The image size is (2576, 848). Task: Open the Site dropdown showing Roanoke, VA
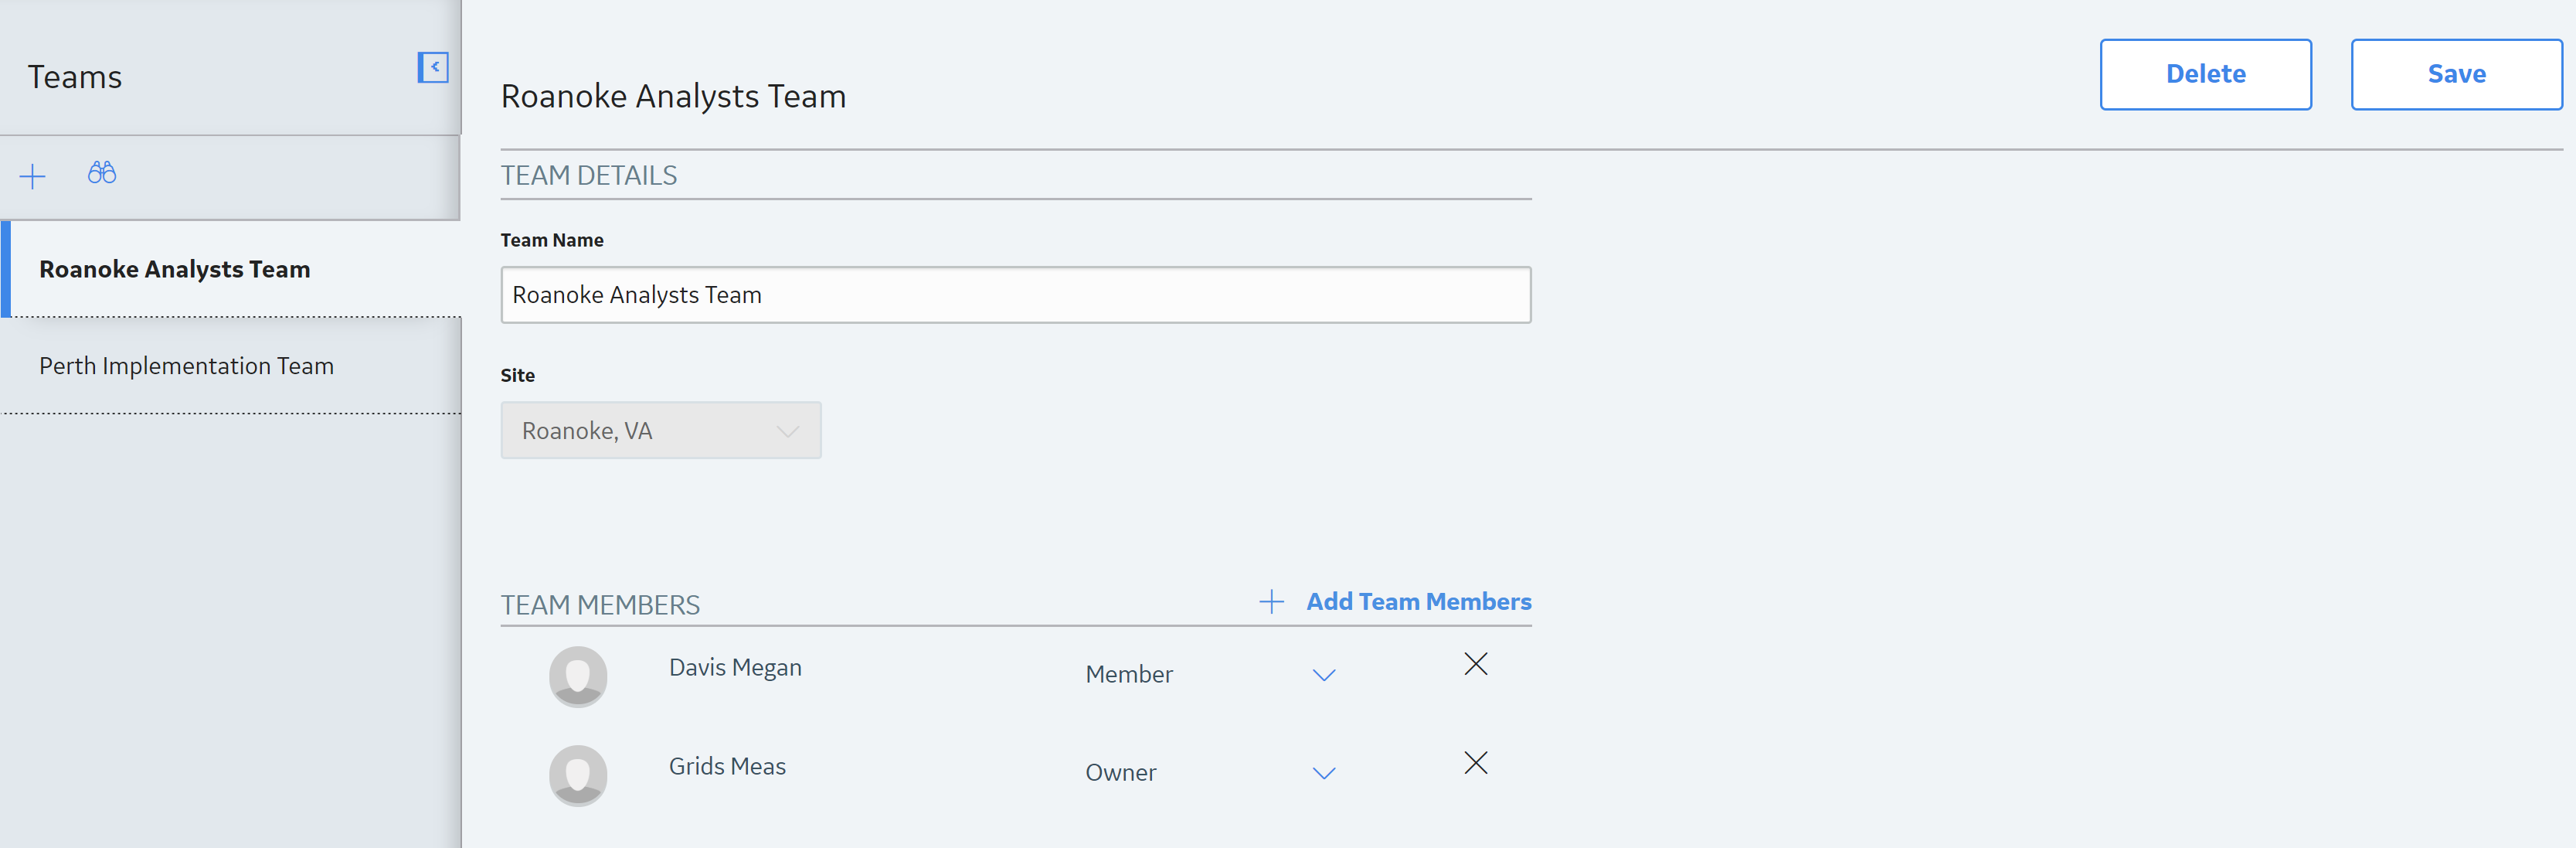661,430
